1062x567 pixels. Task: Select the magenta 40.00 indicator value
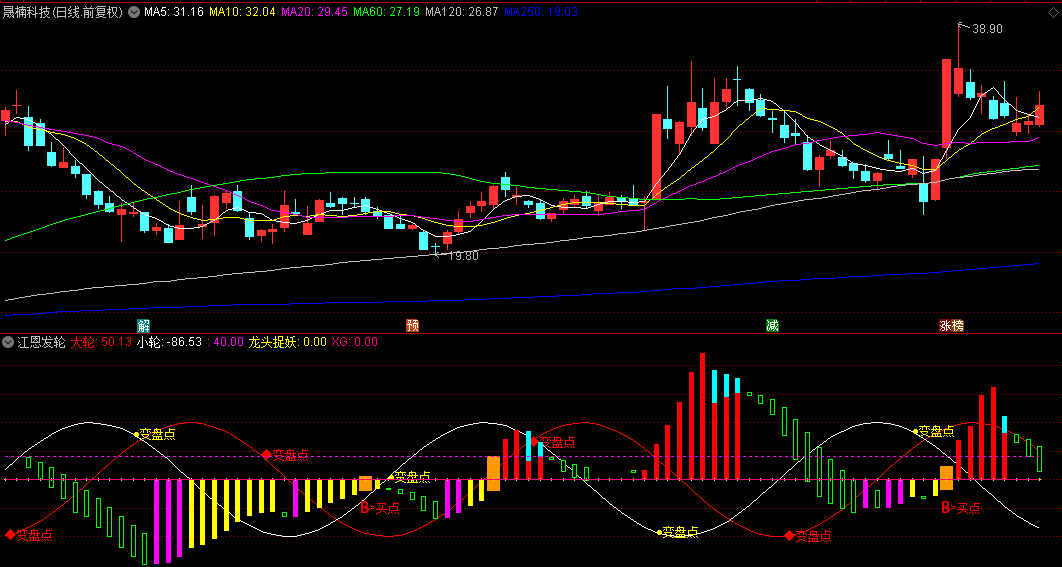(x=226, y=342)
